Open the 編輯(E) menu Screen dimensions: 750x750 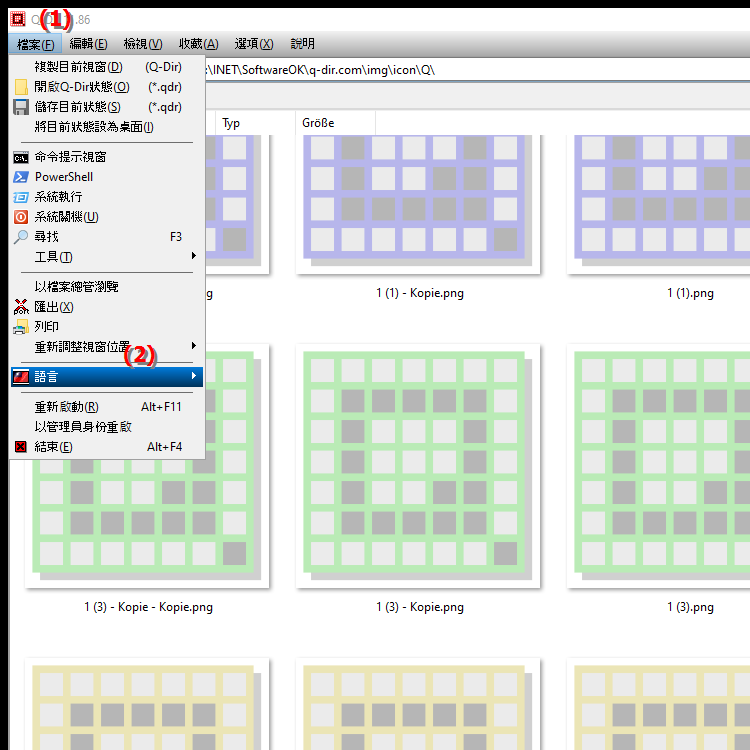pyautogui.click(x=88, y=44)
